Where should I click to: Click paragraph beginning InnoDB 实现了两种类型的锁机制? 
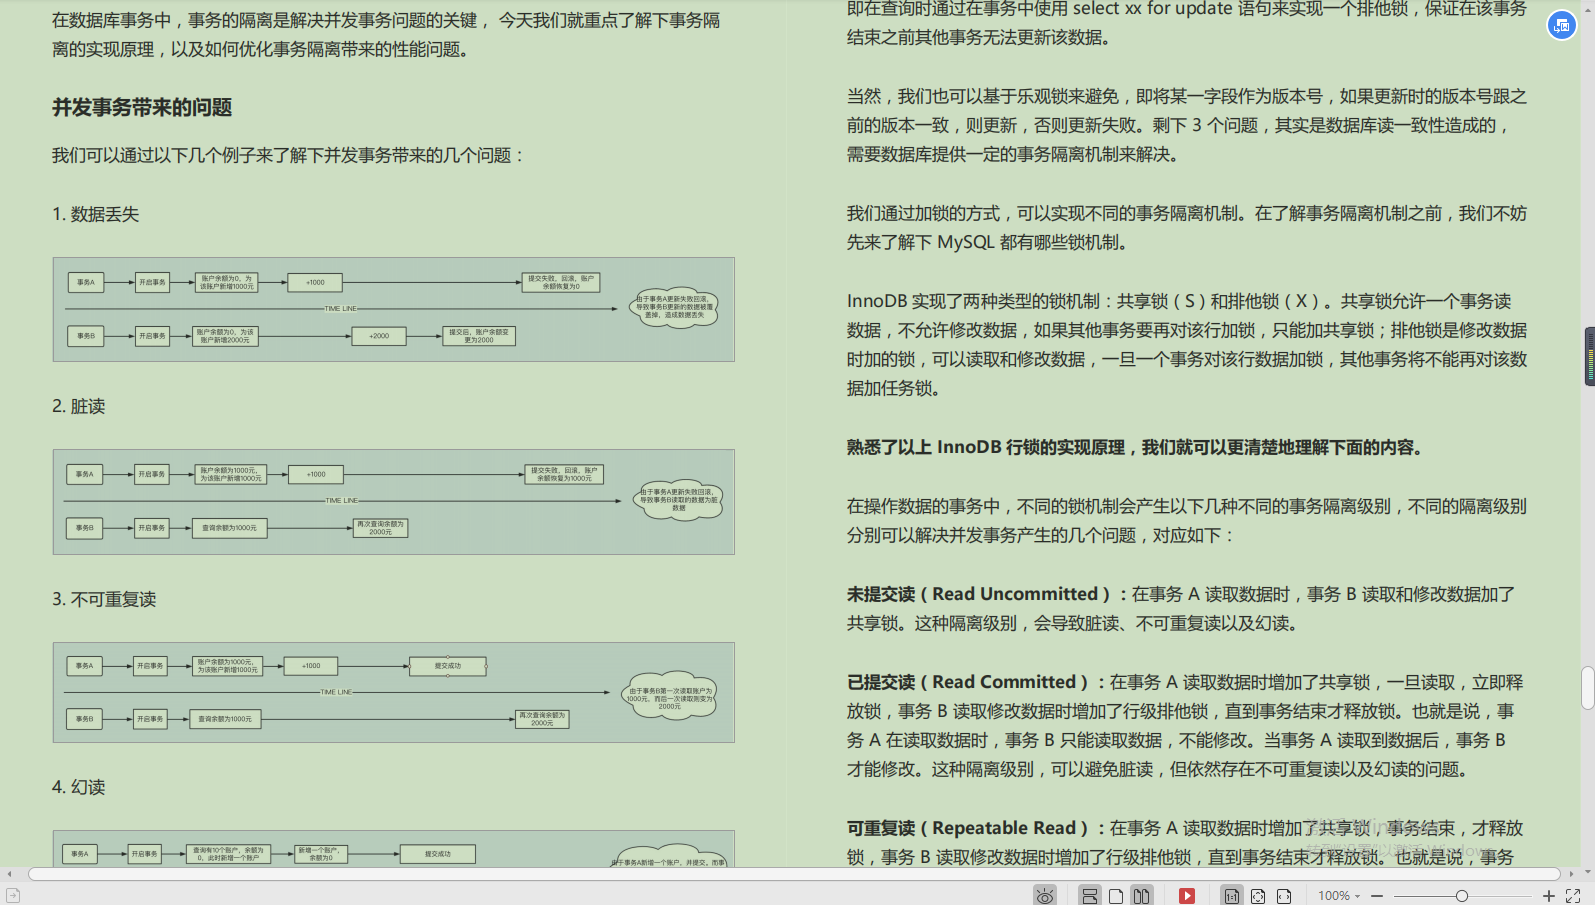[1187, 345]
